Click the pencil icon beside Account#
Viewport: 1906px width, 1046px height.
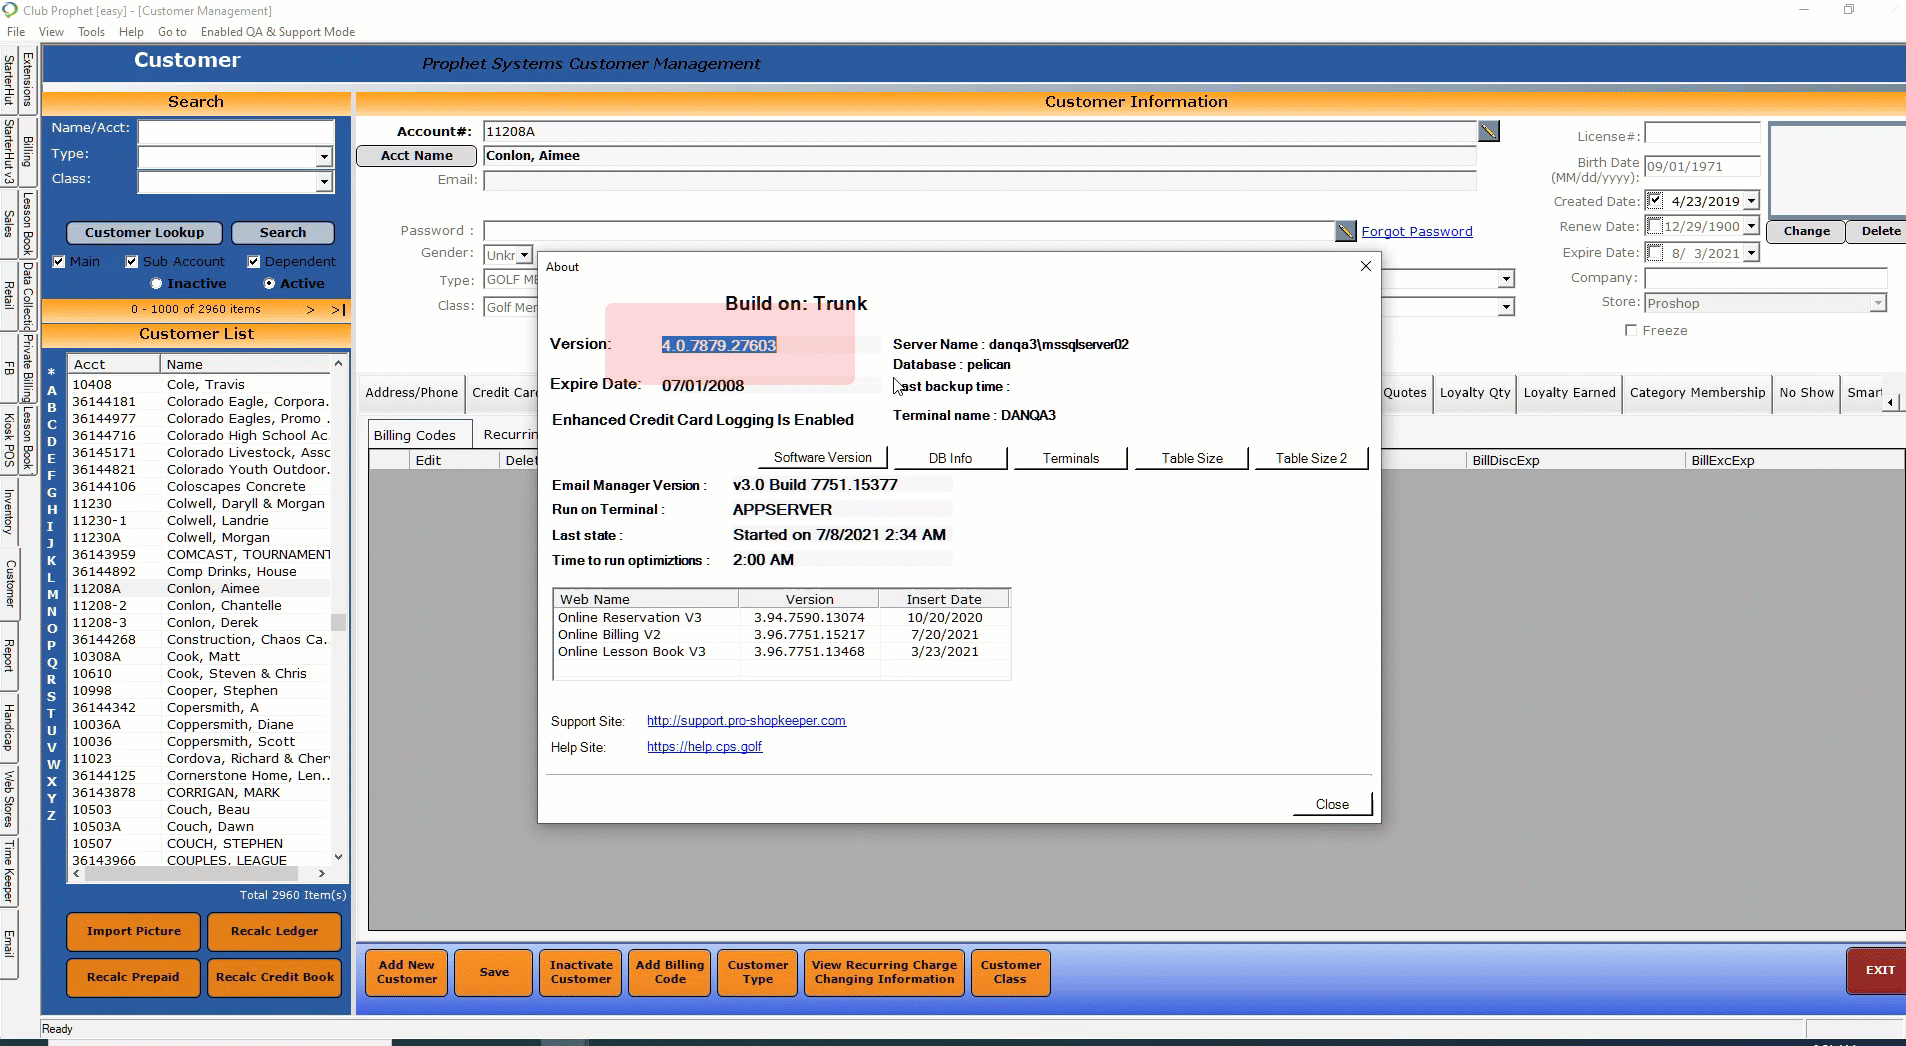click(x=1488, y=131)
